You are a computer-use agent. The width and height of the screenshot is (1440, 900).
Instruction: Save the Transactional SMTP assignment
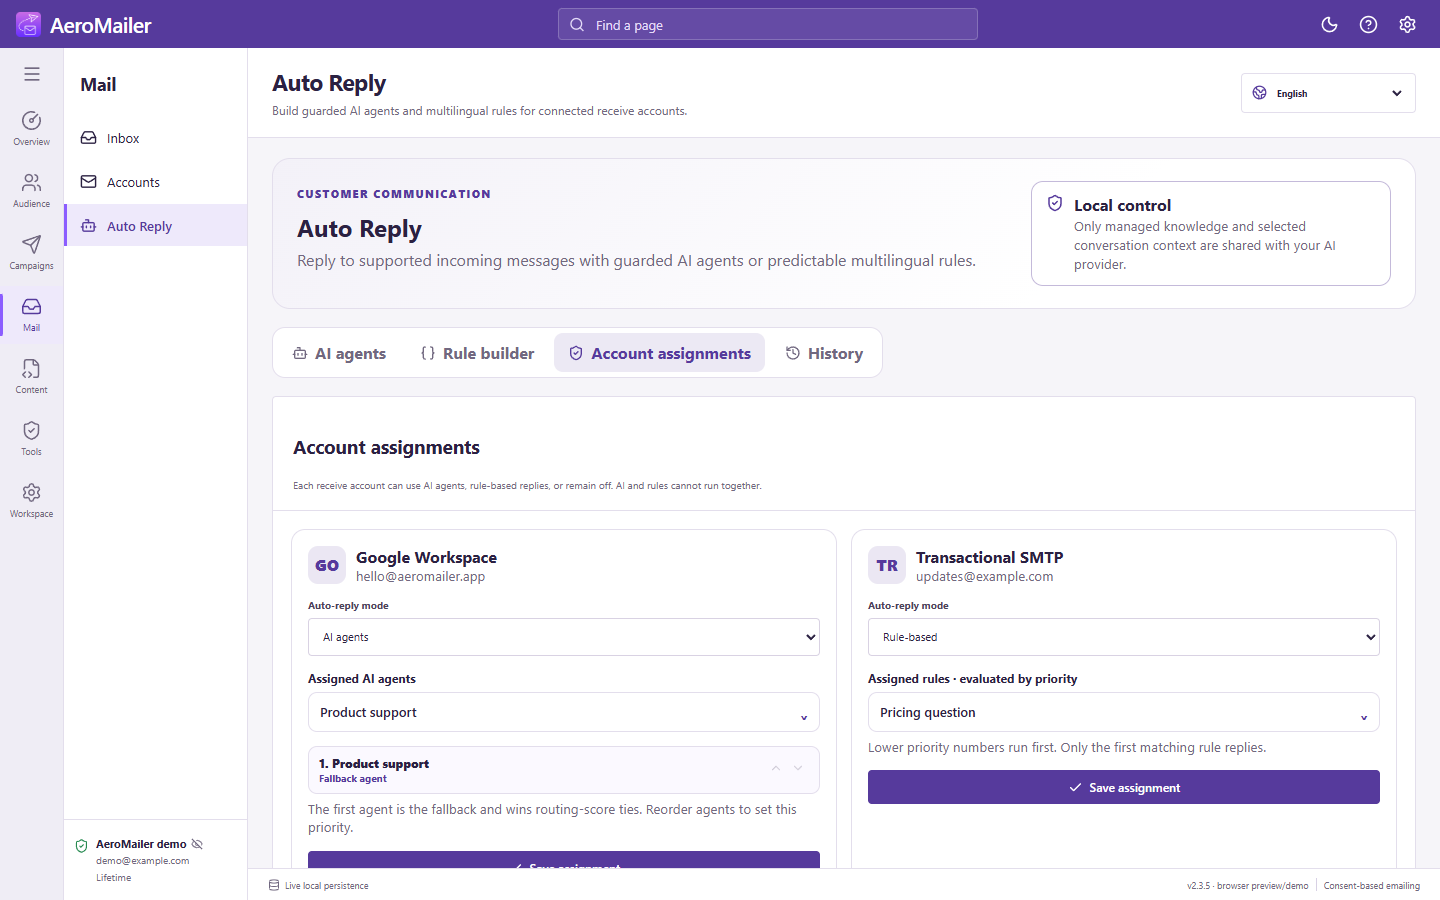tap(1124, 787)
